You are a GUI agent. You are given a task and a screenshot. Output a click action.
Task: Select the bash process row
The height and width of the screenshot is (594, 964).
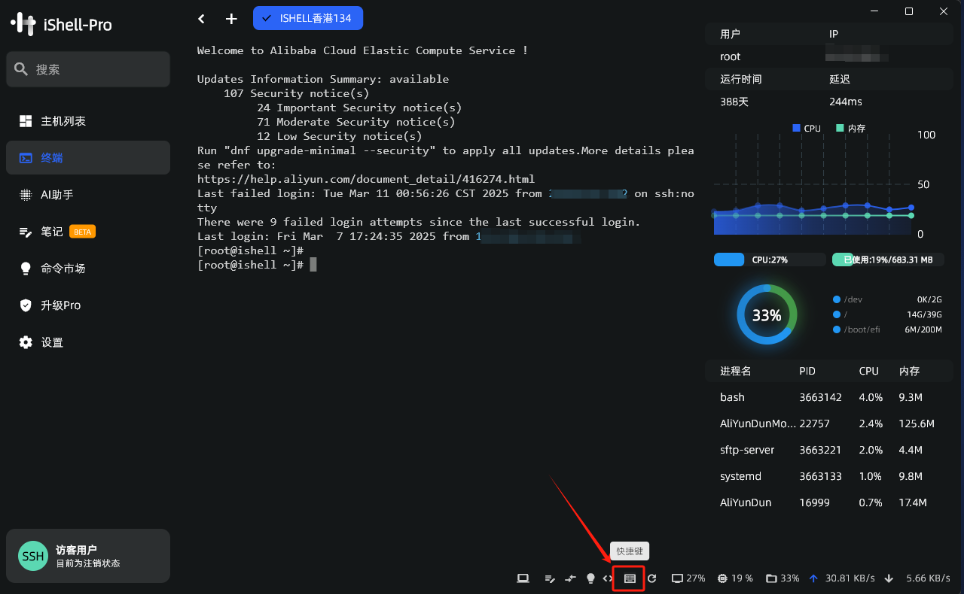tap(828, 397)
